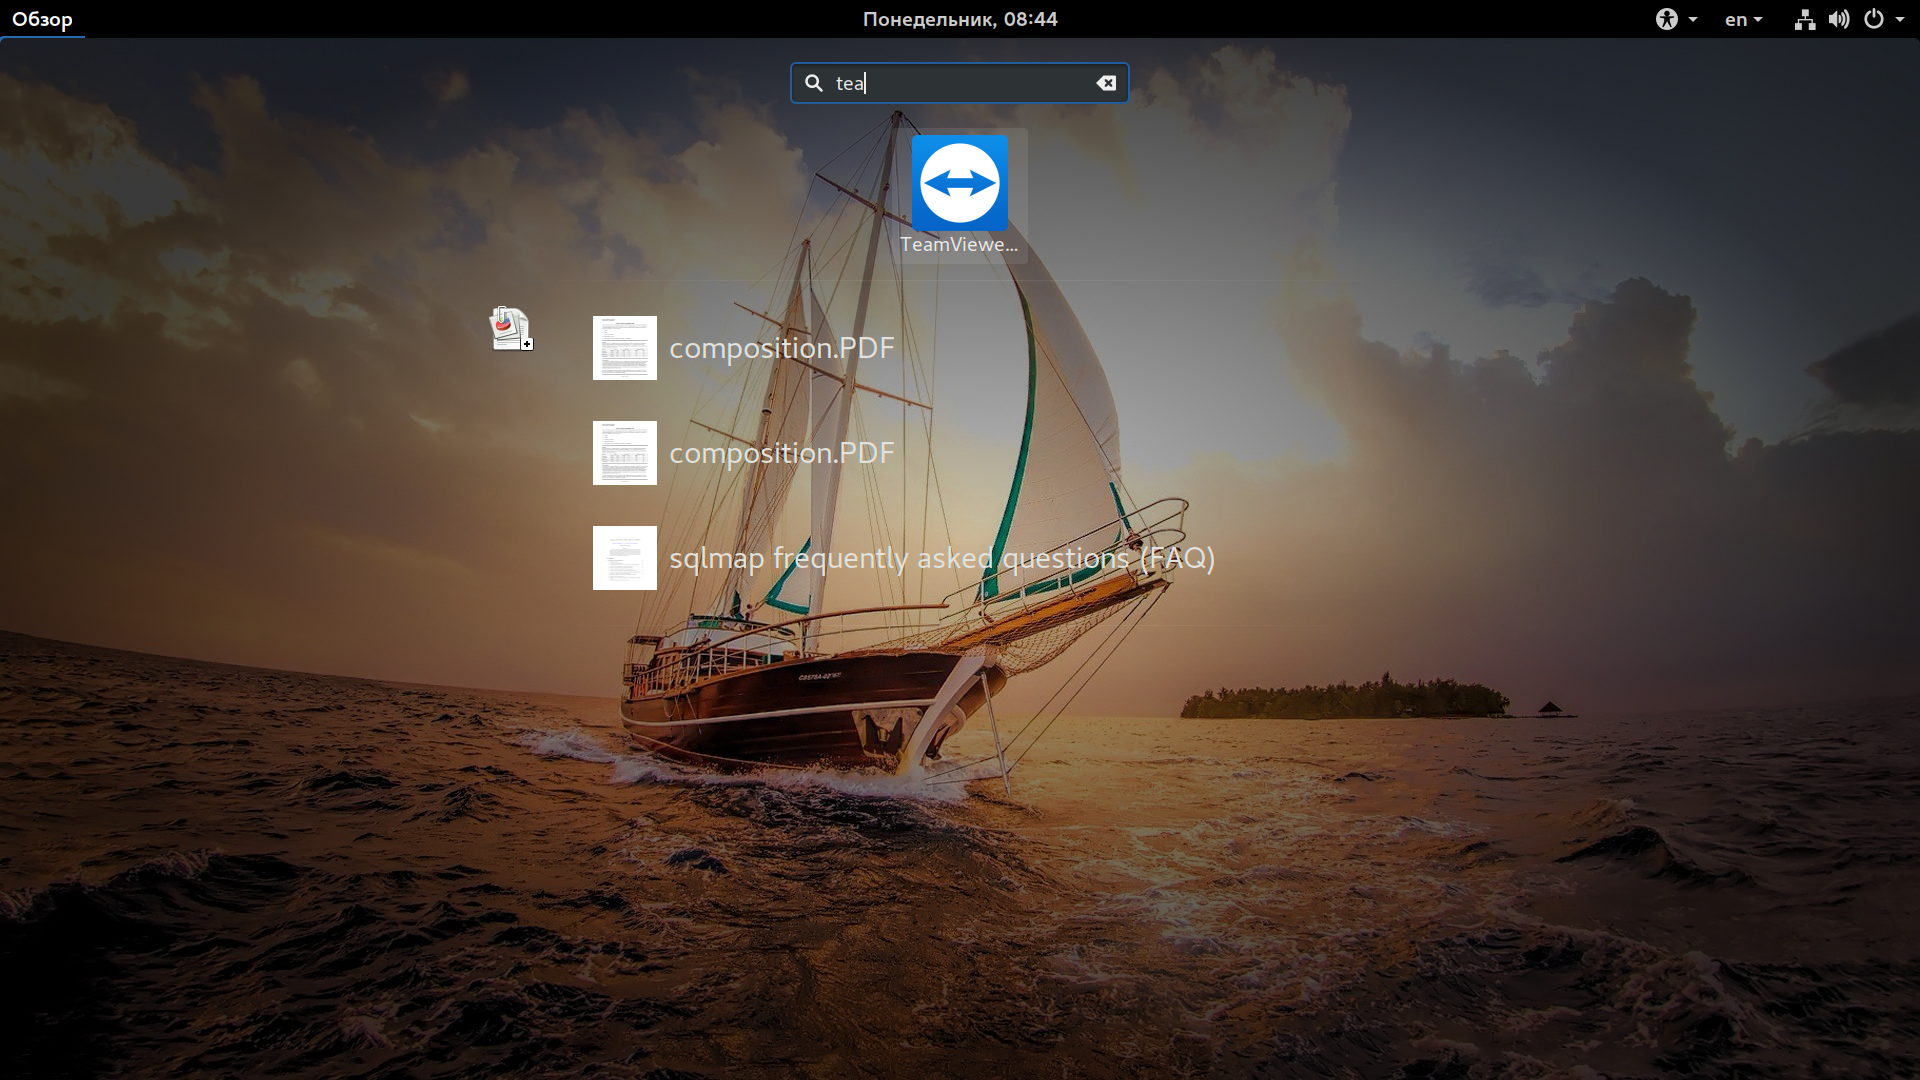Click the Documents search provider icon
This screenshot has width=1920, height=1080.
click(x=511, y=328)
